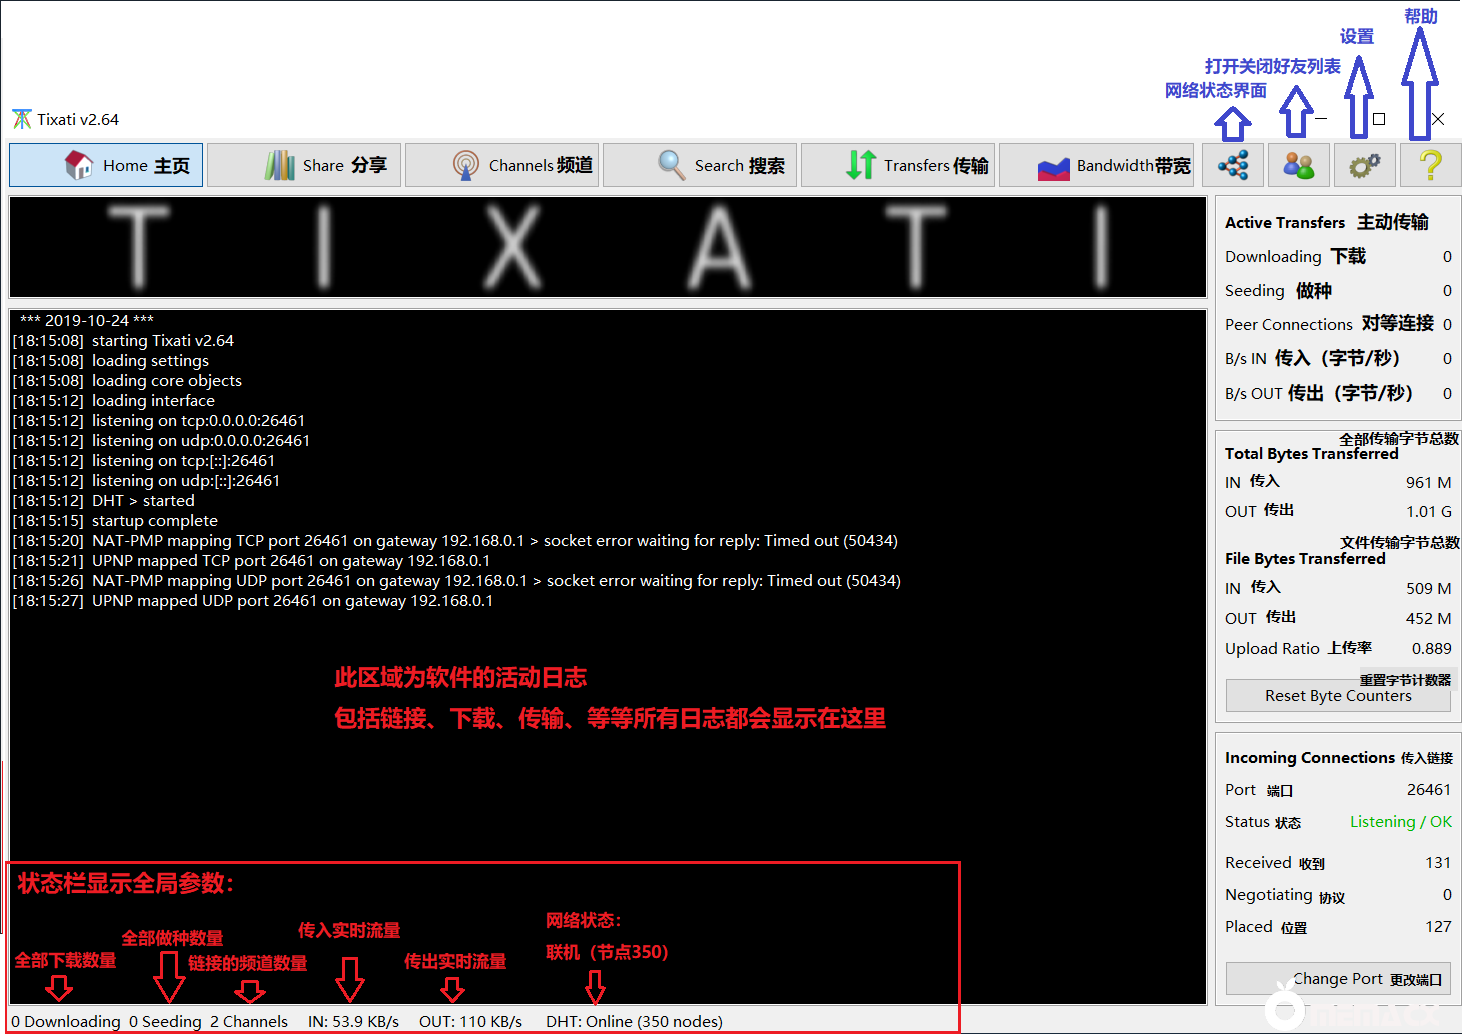Open the Share tab
The image size is (1466, 1036).
304,165
